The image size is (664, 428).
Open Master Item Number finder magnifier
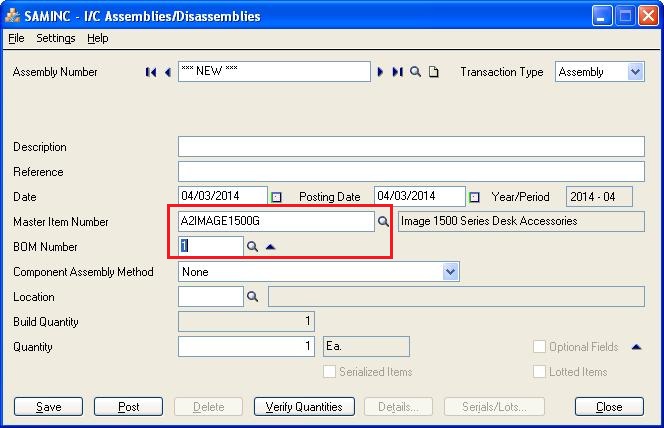(383, 221)
